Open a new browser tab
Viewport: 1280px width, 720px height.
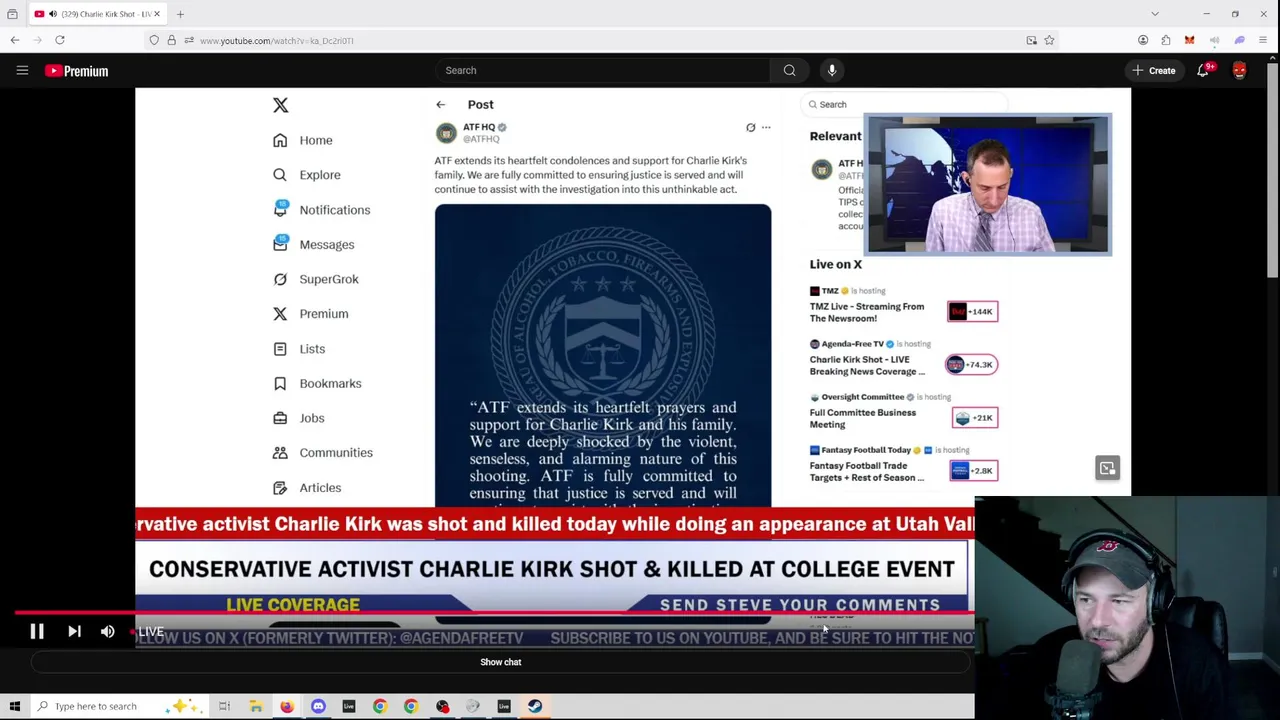[181, 14]
